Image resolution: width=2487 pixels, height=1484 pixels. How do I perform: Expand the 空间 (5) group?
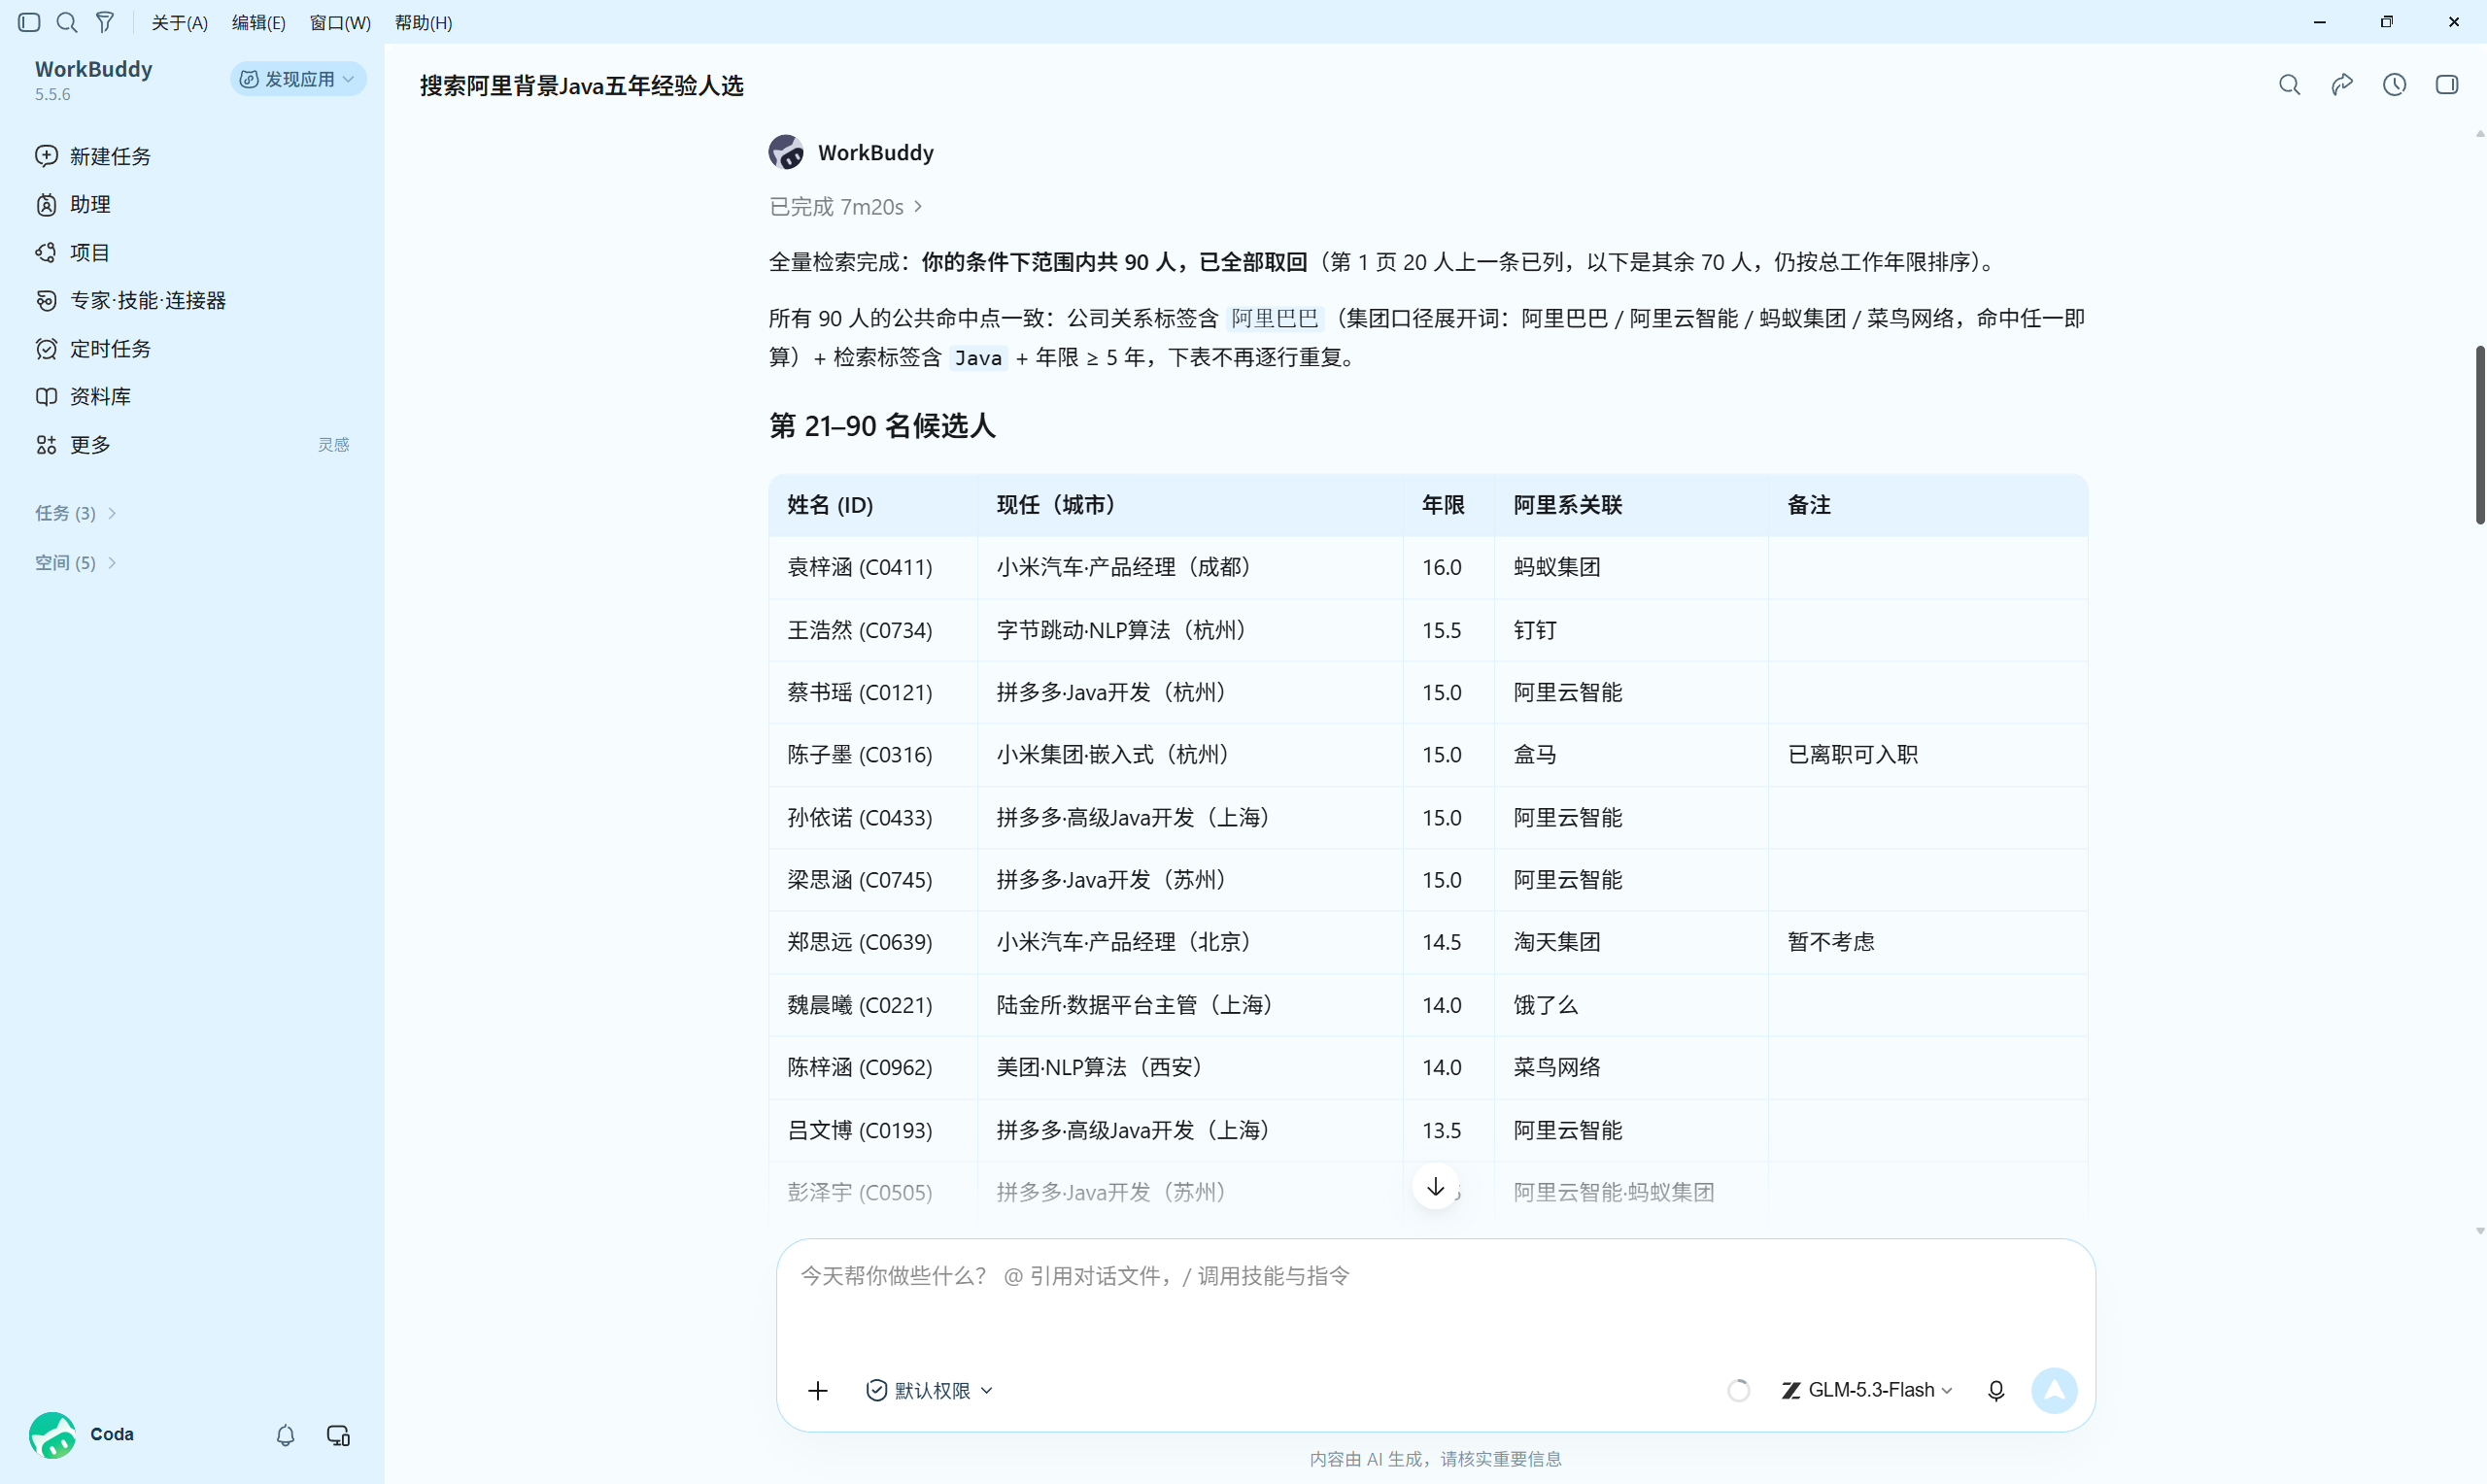[x=76, y=563]
